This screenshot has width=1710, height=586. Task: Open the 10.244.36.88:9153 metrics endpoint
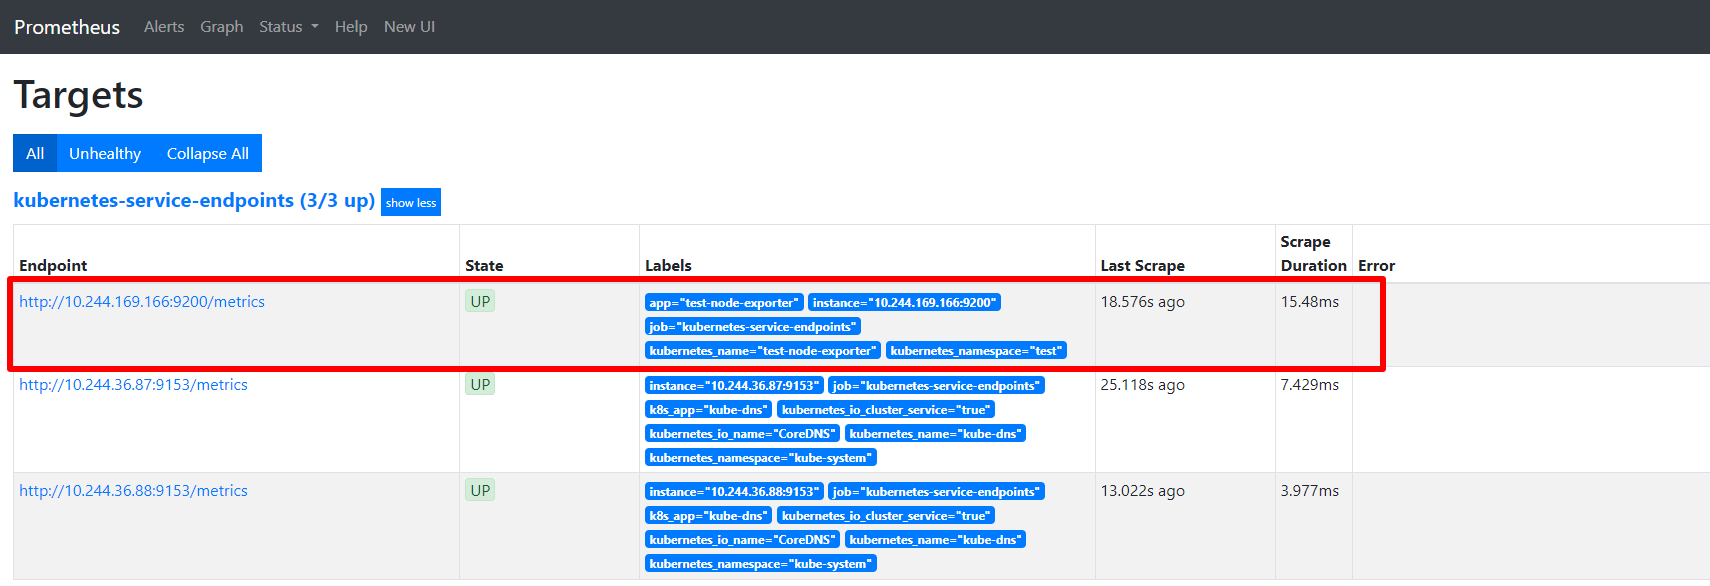point(133,491)
